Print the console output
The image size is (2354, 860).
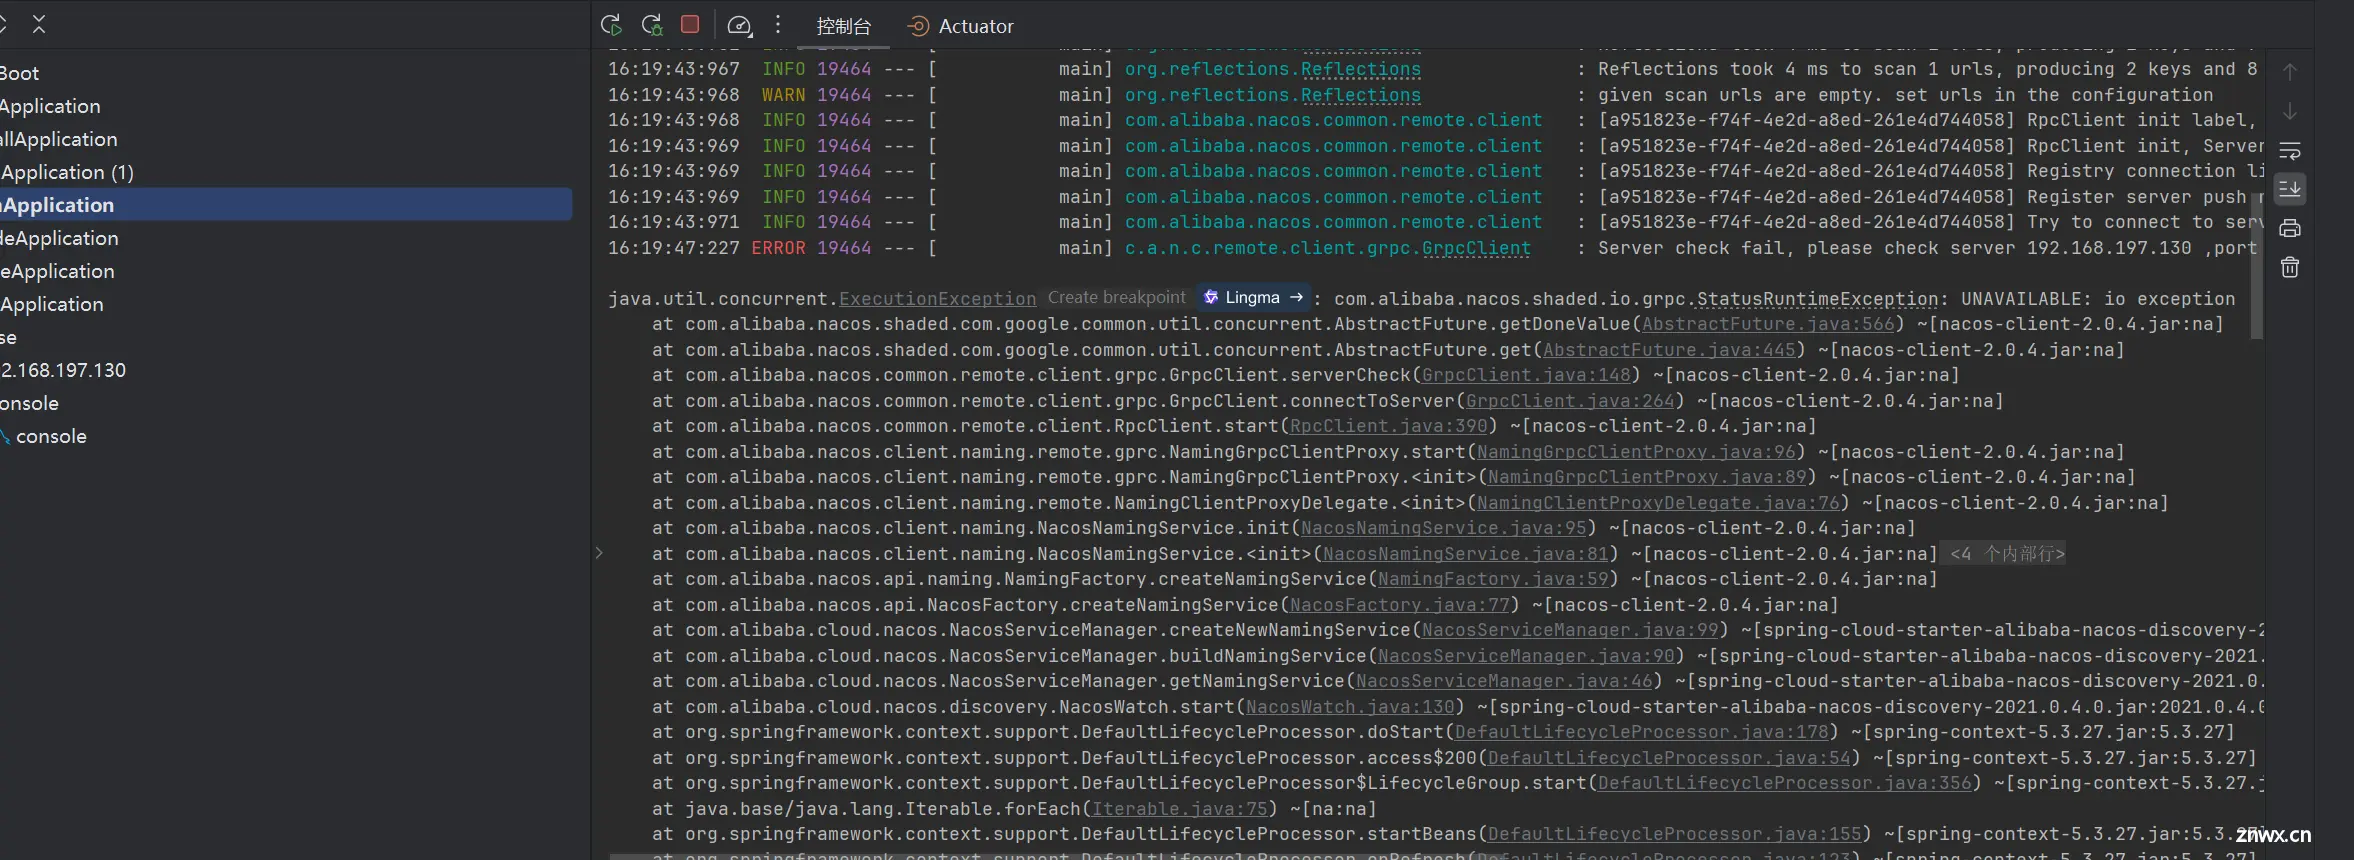[2289, 228]
